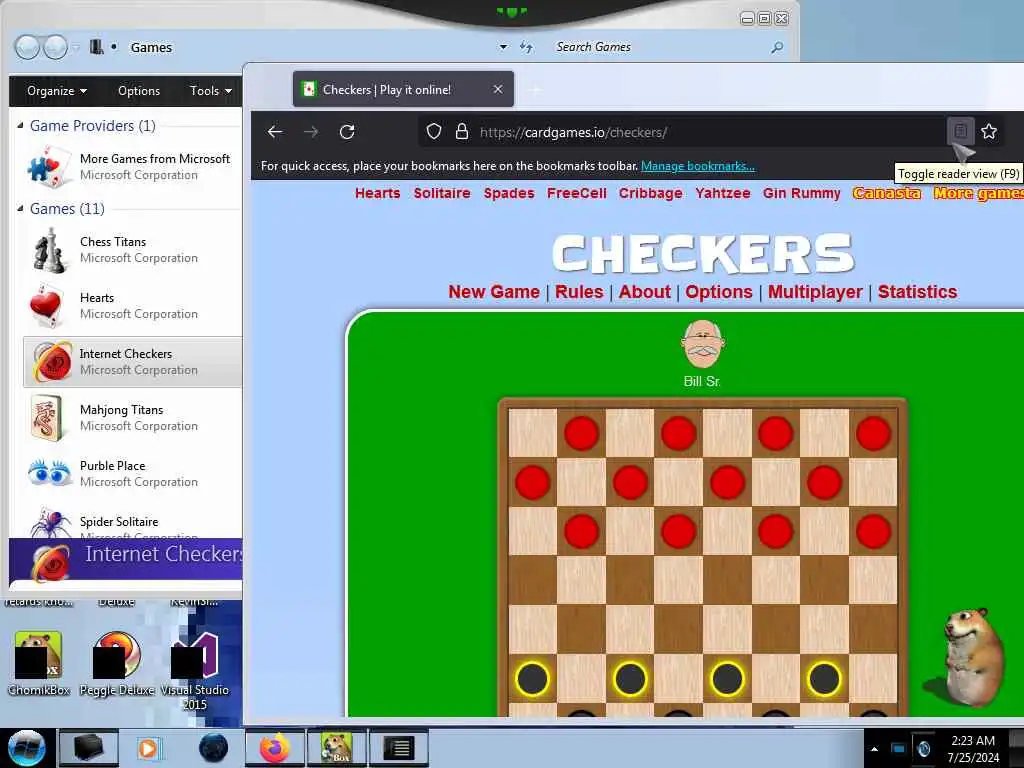The height and width of the screenshot is (768, 1024).
Task: Click the Bill Sr. opponent avatar
Action: (x=702, y=344)
